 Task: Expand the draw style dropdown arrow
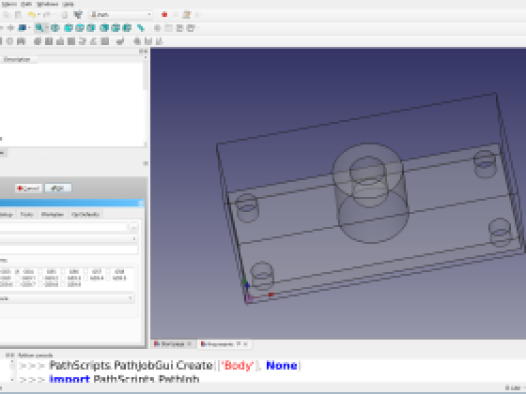click(x=29, y=28)
